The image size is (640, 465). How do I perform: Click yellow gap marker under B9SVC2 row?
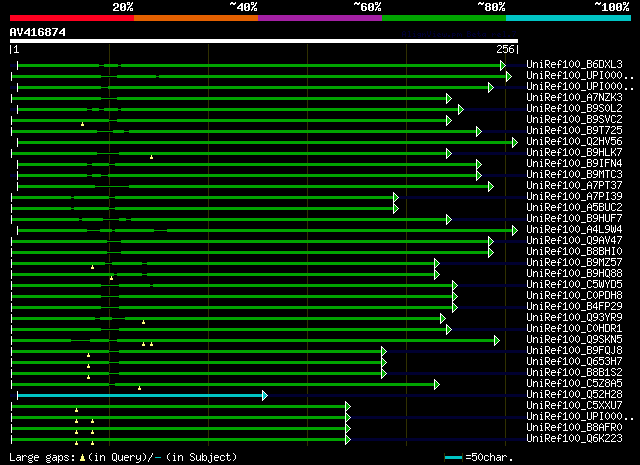coord(82,124)
